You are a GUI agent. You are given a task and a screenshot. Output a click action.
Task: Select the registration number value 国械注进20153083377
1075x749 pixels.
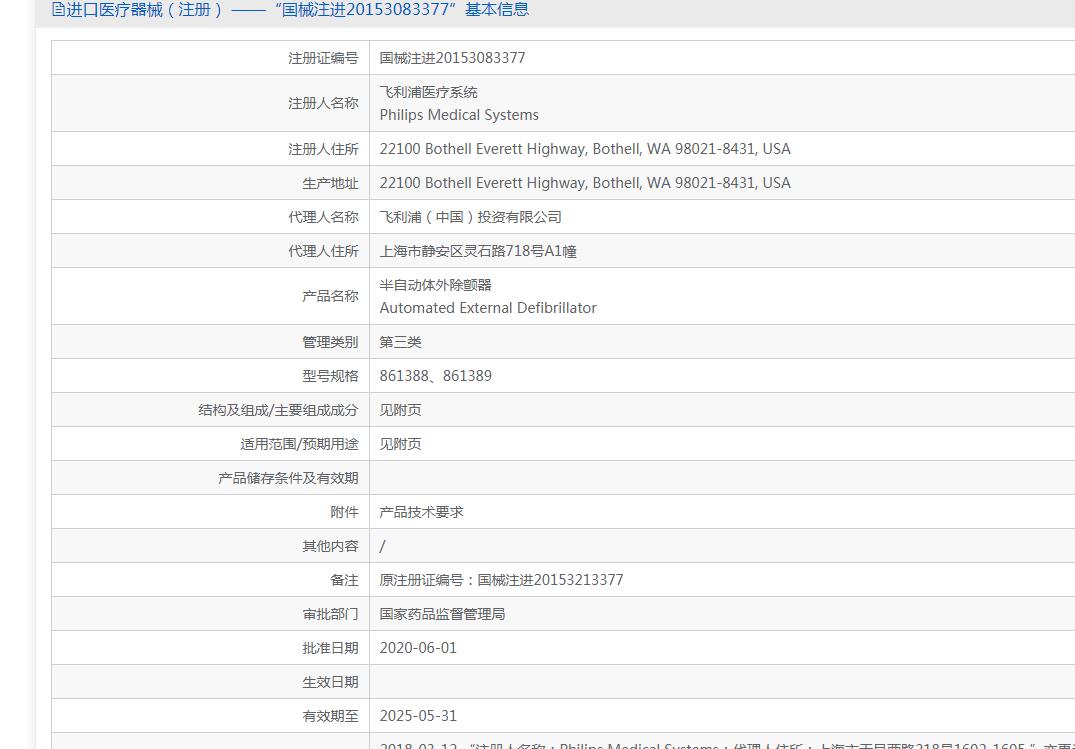[x=452, y=58]
